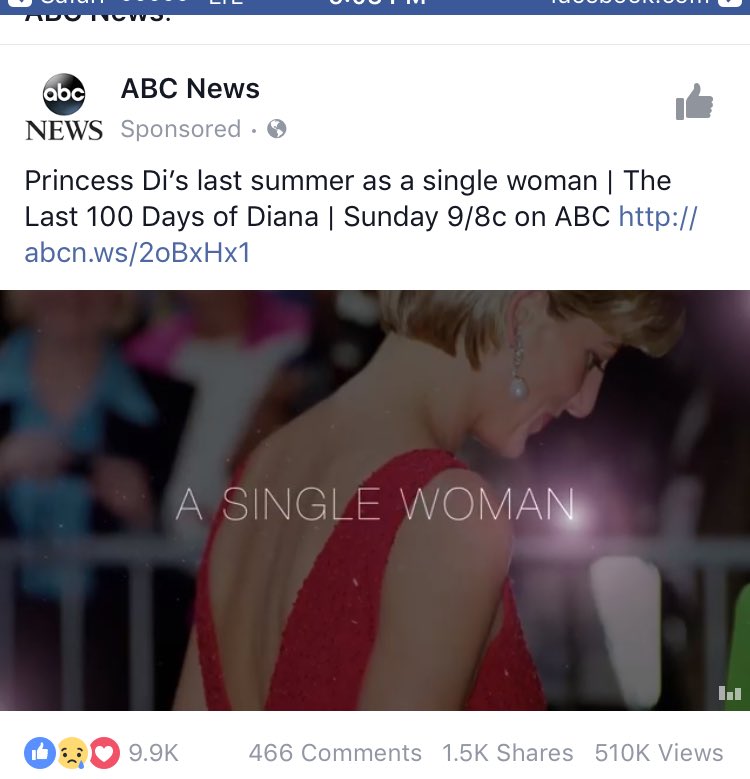
Task: Tap the 'A SINGLE WOMAN' video caption
Action: point(375,504)
